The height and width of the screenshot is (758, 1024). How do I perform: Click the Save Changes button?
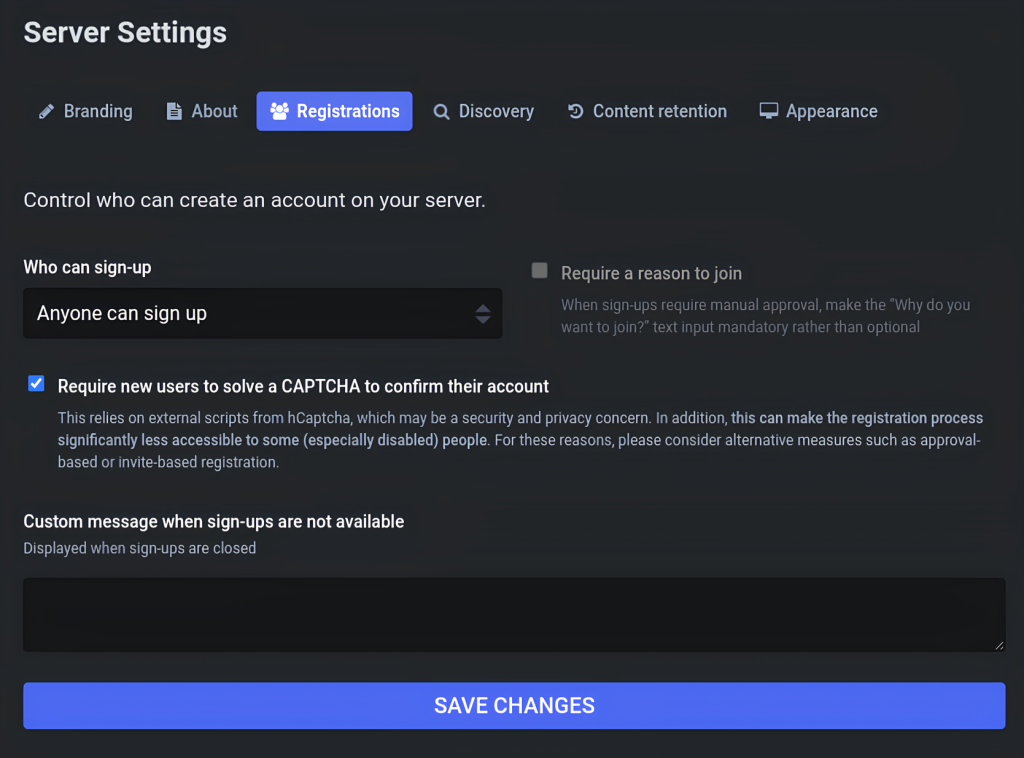coord(512,705)
